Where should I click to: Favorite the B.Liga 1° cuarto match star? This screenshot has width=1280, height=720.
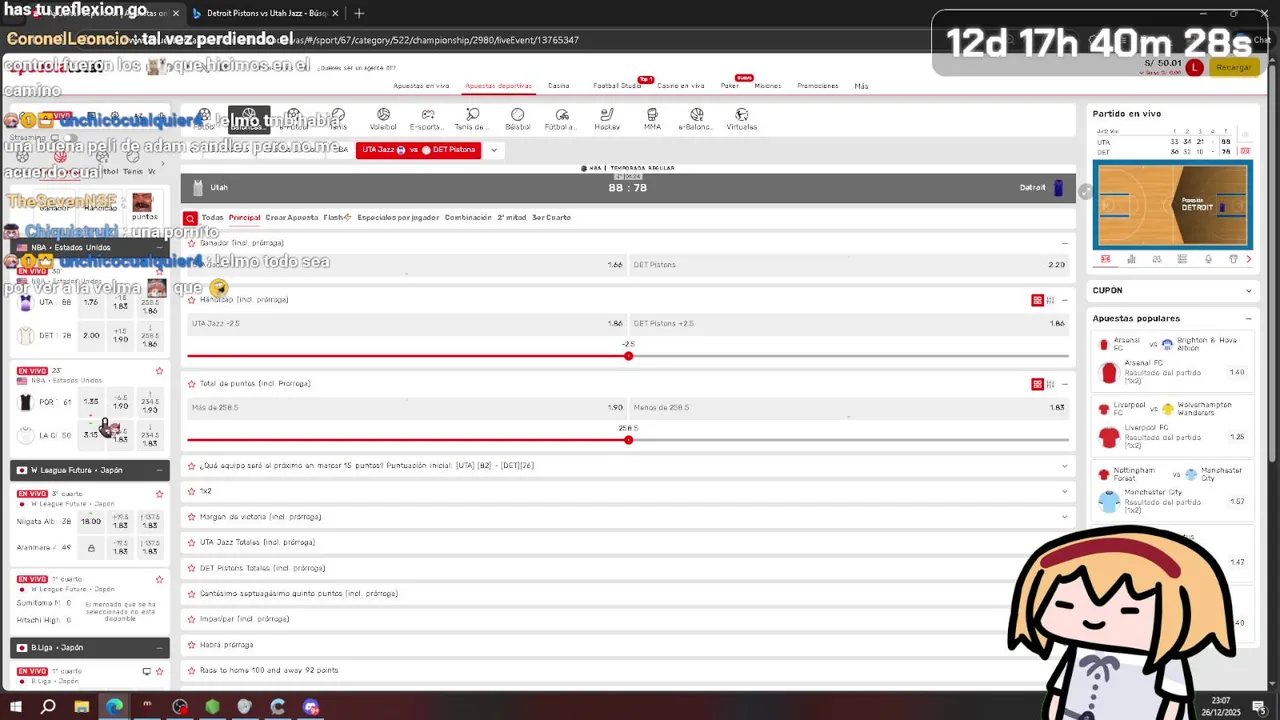(159, 671)
